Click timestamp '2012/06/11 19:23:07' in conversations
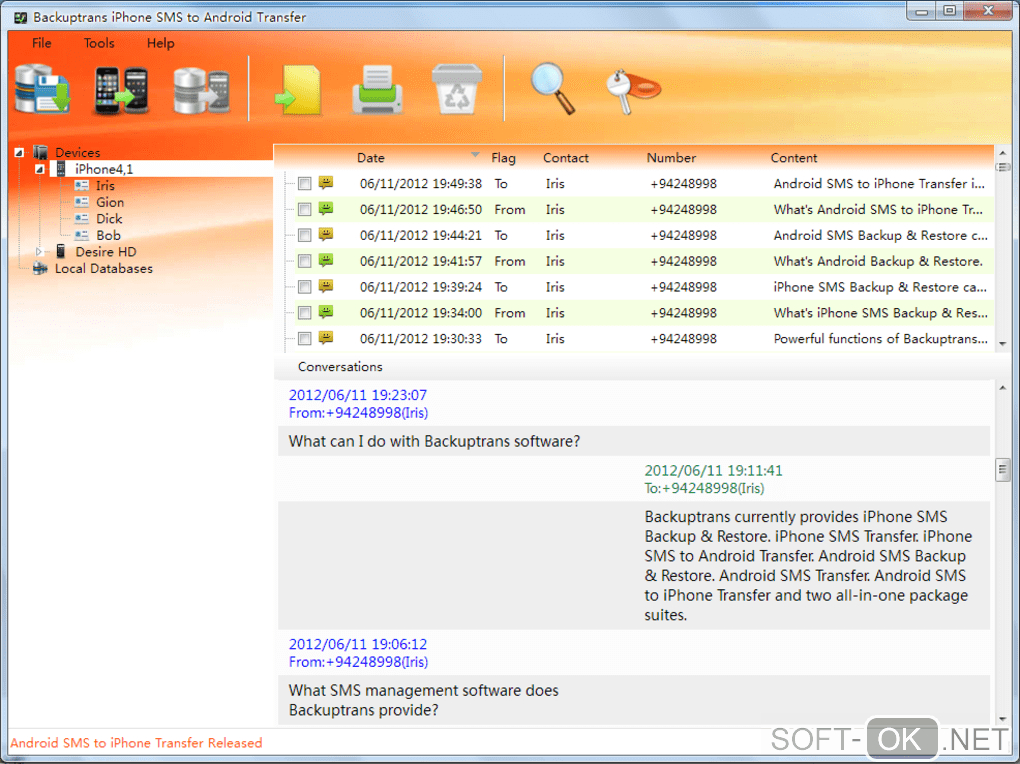Viewport: 1020px width, 764px height. click(357, 395)
